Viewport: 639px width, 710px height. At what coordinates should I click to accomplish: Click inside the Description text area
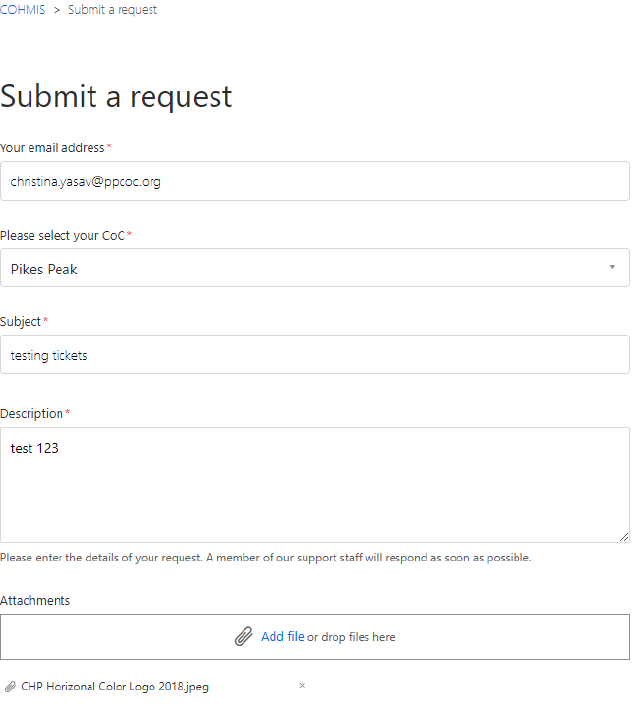[x=314, y=485]
